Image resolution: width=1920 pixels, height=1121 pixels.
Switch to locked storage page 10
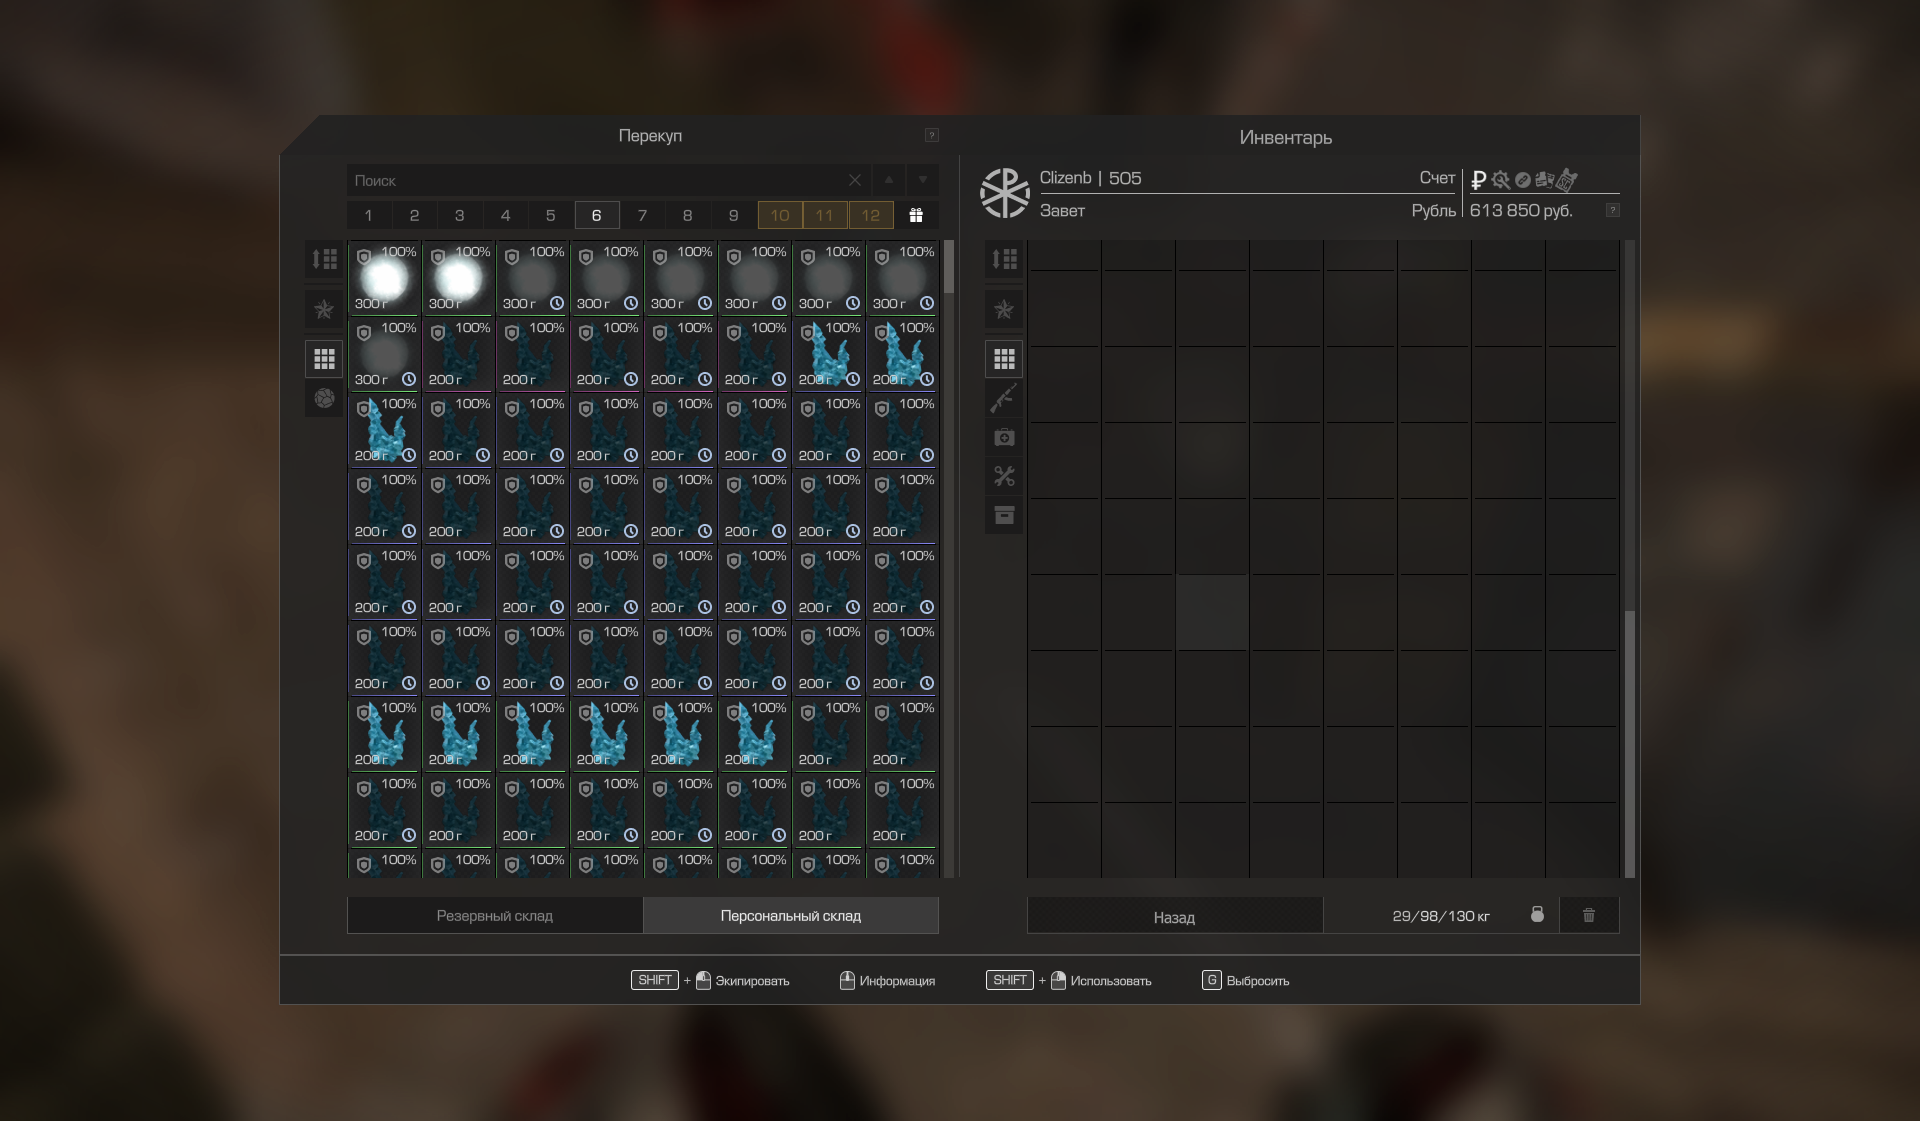pyautogui.click(x=779, y=215)
